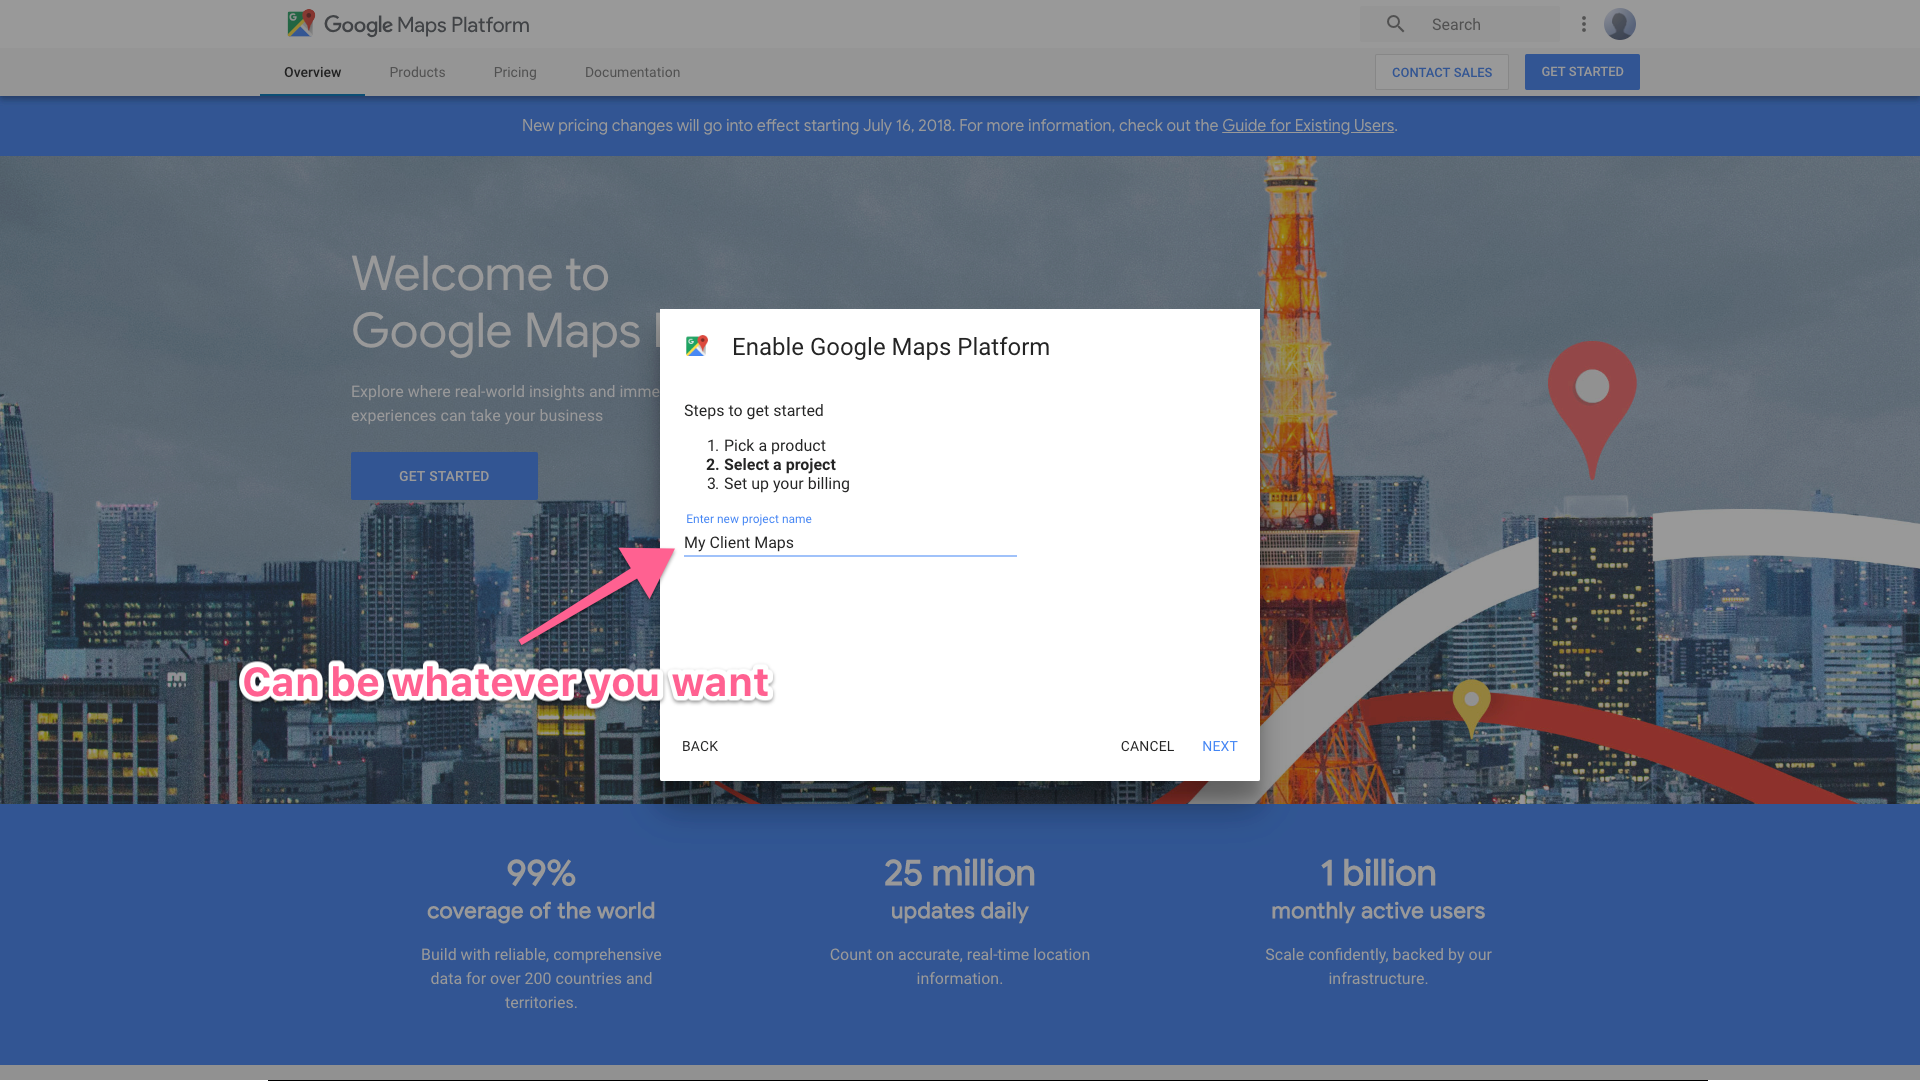Open the three-dot more options menu
The height and width of the screenshot is (1081, 1920).
click(1584, 24)
